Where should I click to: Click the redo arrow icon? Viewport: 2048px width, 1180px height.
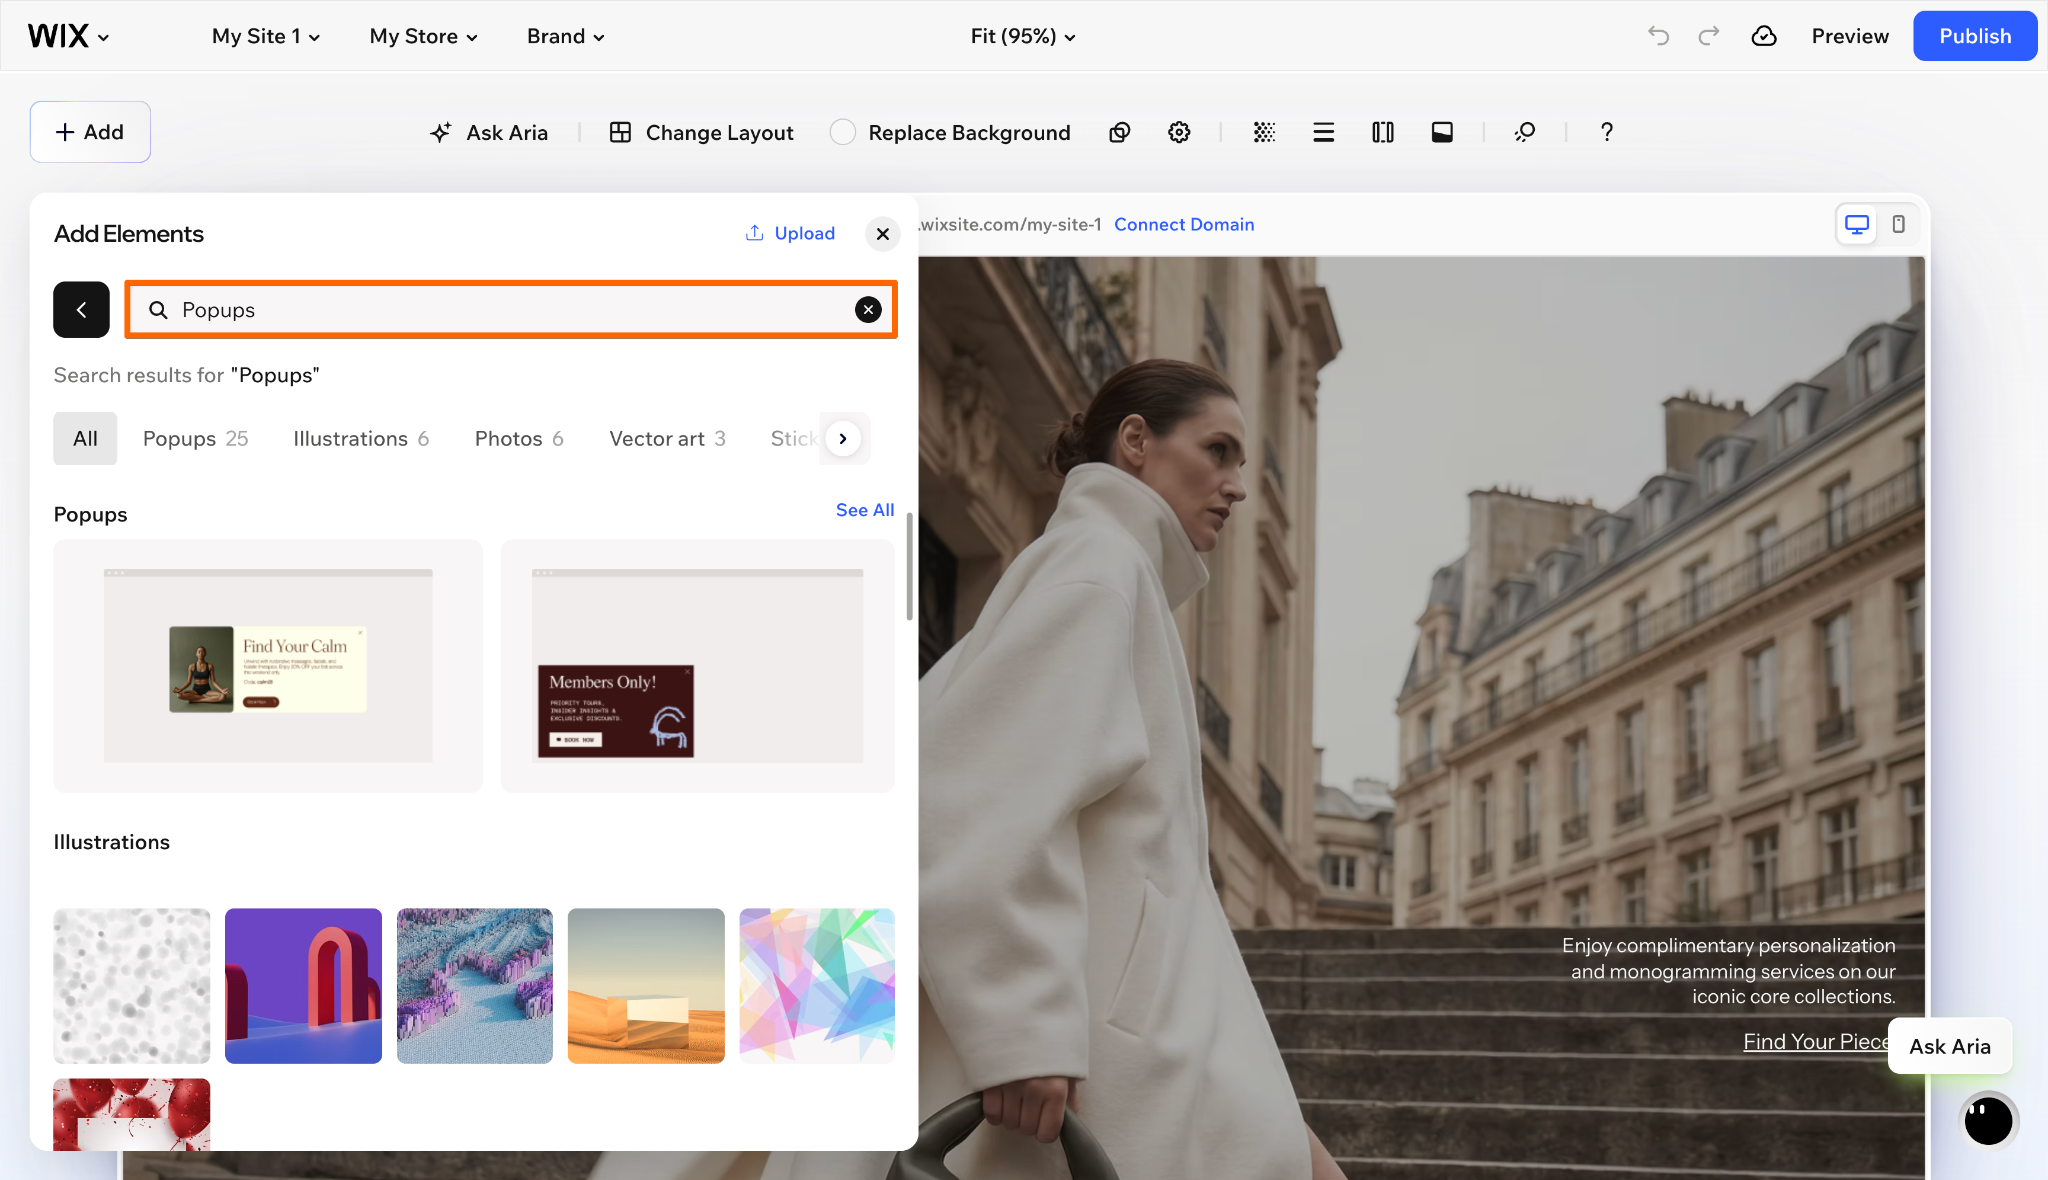coord(1709,36)
